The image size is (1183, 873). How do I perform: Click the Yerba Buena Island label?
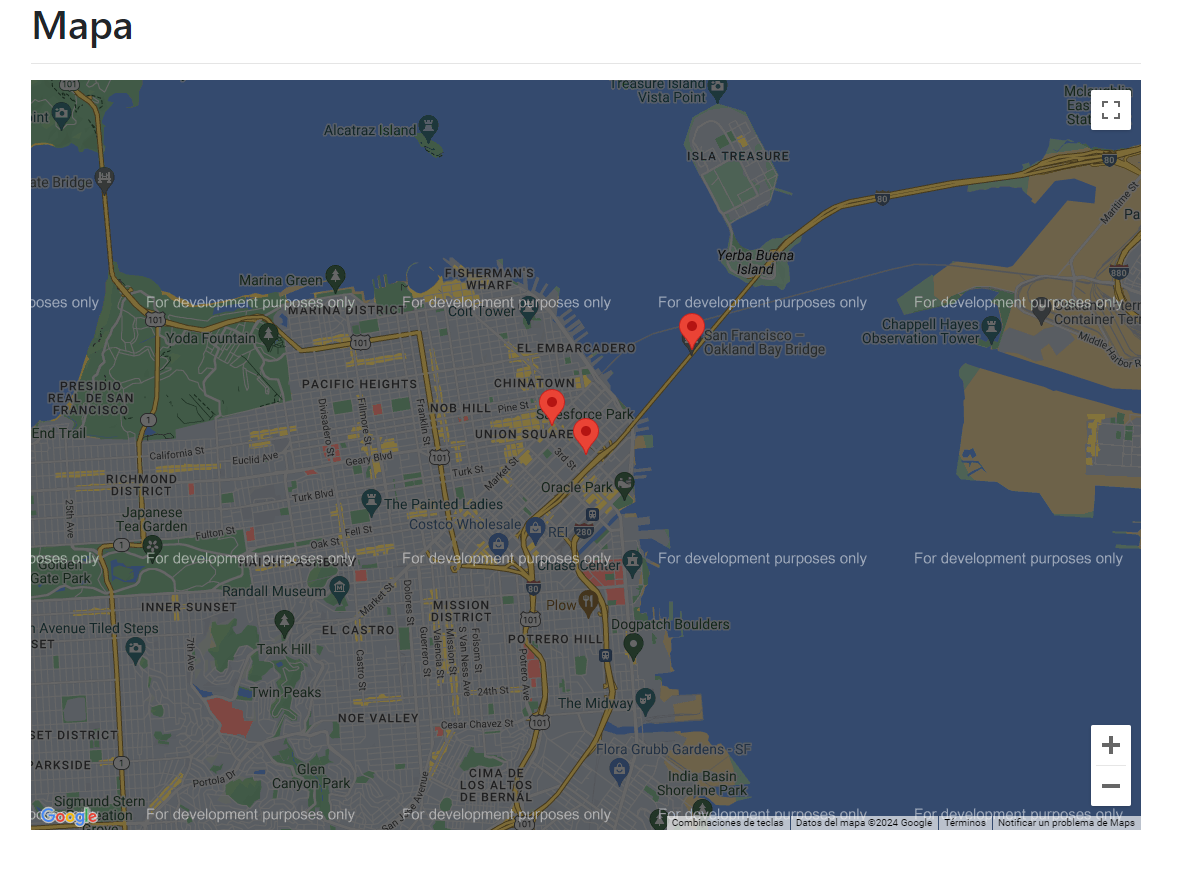[755, 262]
